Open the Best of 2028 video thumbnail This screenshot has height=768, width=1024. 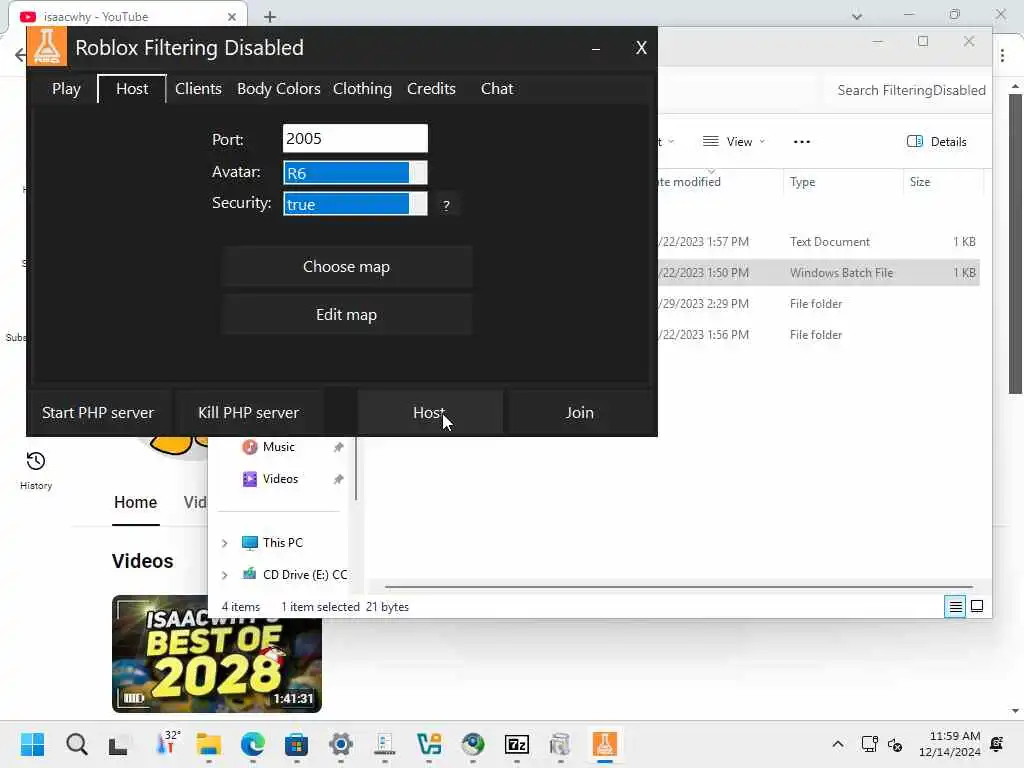(x=217, y=654)
